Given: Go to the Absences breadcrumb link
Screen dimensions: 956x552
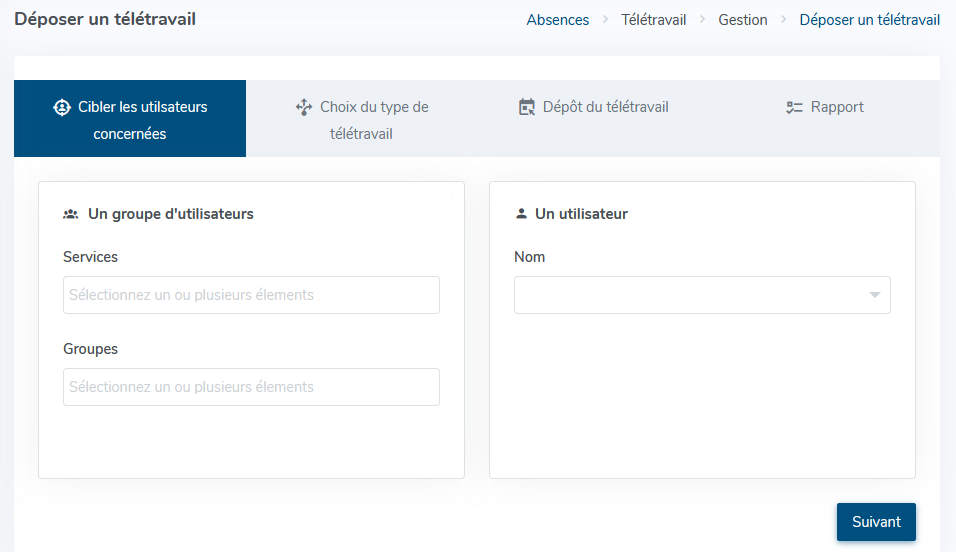Looking at the screenshot, I should click(x=557, y=20).
